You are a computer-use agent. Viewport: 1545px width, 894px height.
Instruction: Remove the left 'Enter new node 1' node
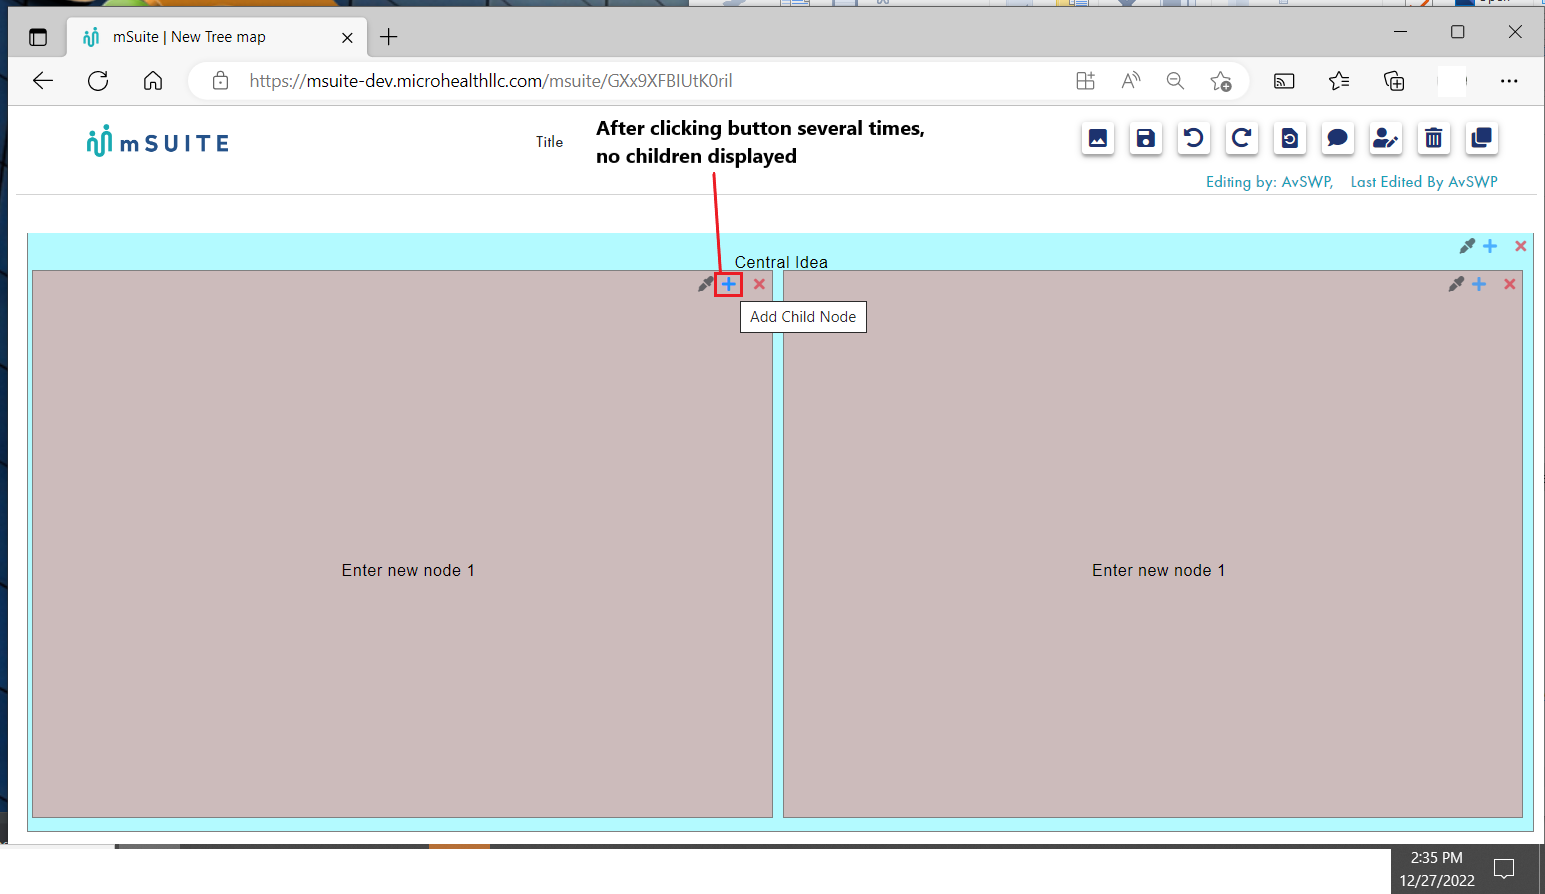pos(759,284)
